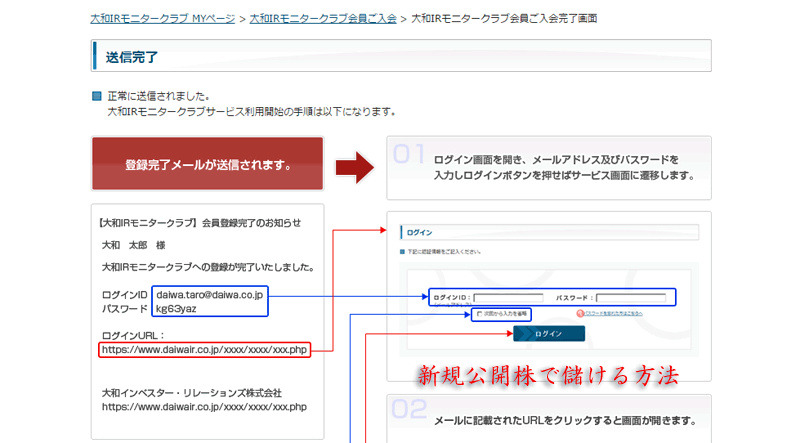The width and height of the screenshot is (800, 443).
Task: Click the step 01 ログイン画面を開き instruction text
Action: click(x=564, y=167)
